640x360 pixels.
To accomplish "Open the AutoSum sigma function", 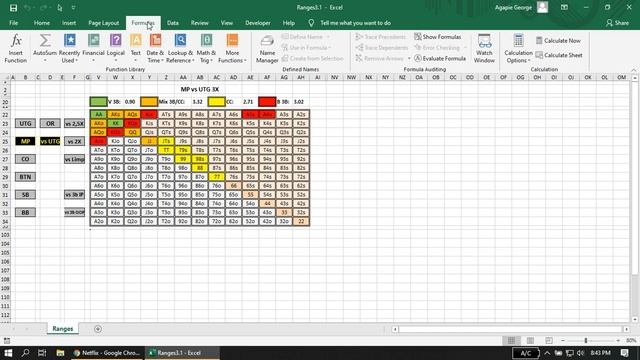I will (45, 48).
